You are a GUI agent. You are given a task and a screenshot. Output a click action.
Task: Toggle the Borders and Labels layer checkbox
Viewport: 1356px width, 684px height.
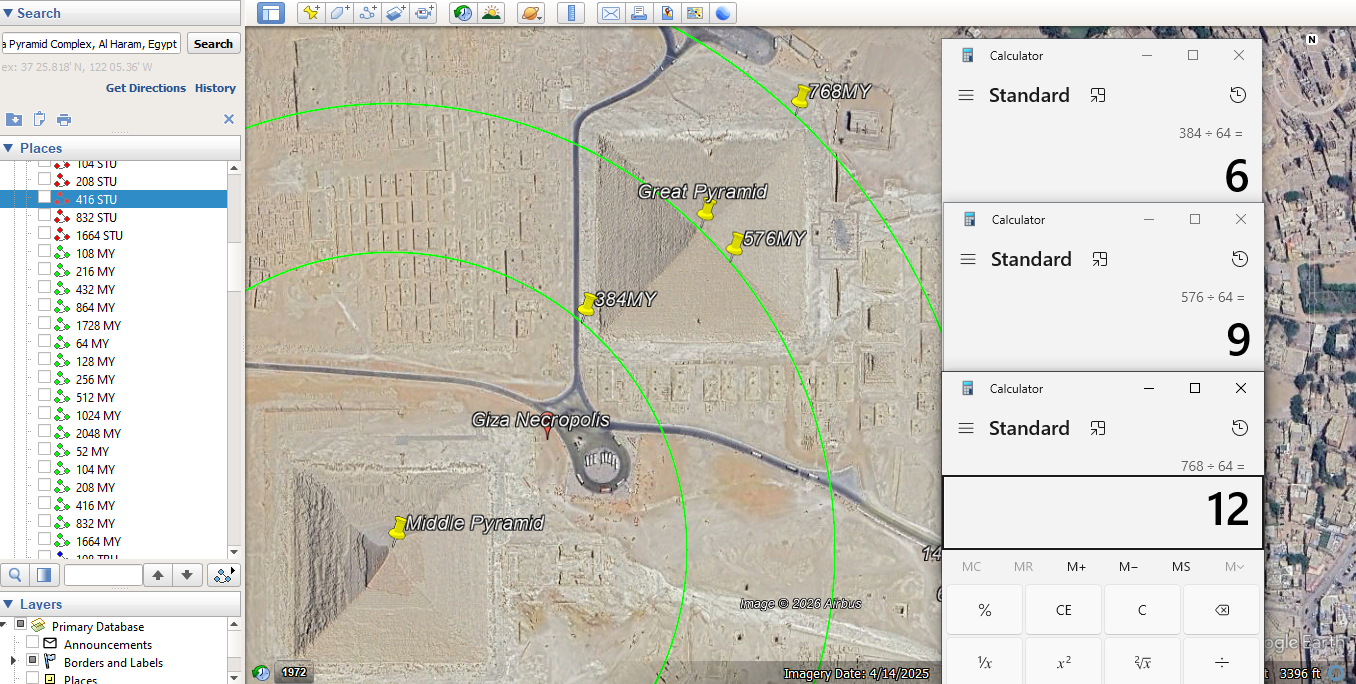point(32,662)
